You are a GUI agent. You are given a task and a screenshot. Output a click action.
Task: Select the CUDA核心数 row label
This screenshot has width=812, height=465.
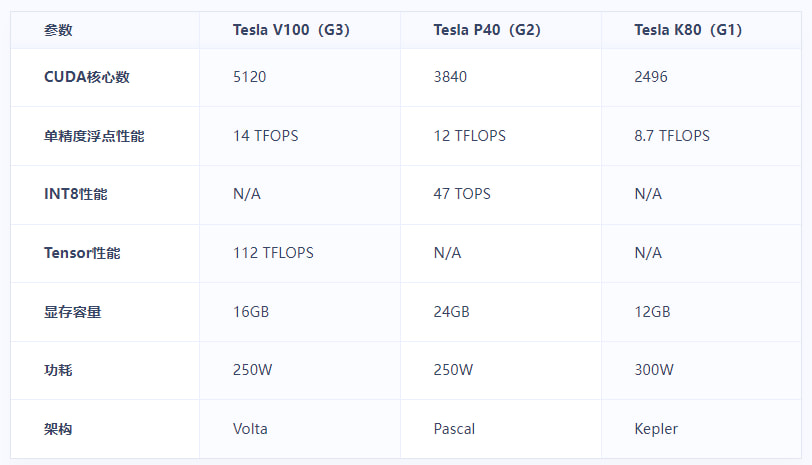87,77
